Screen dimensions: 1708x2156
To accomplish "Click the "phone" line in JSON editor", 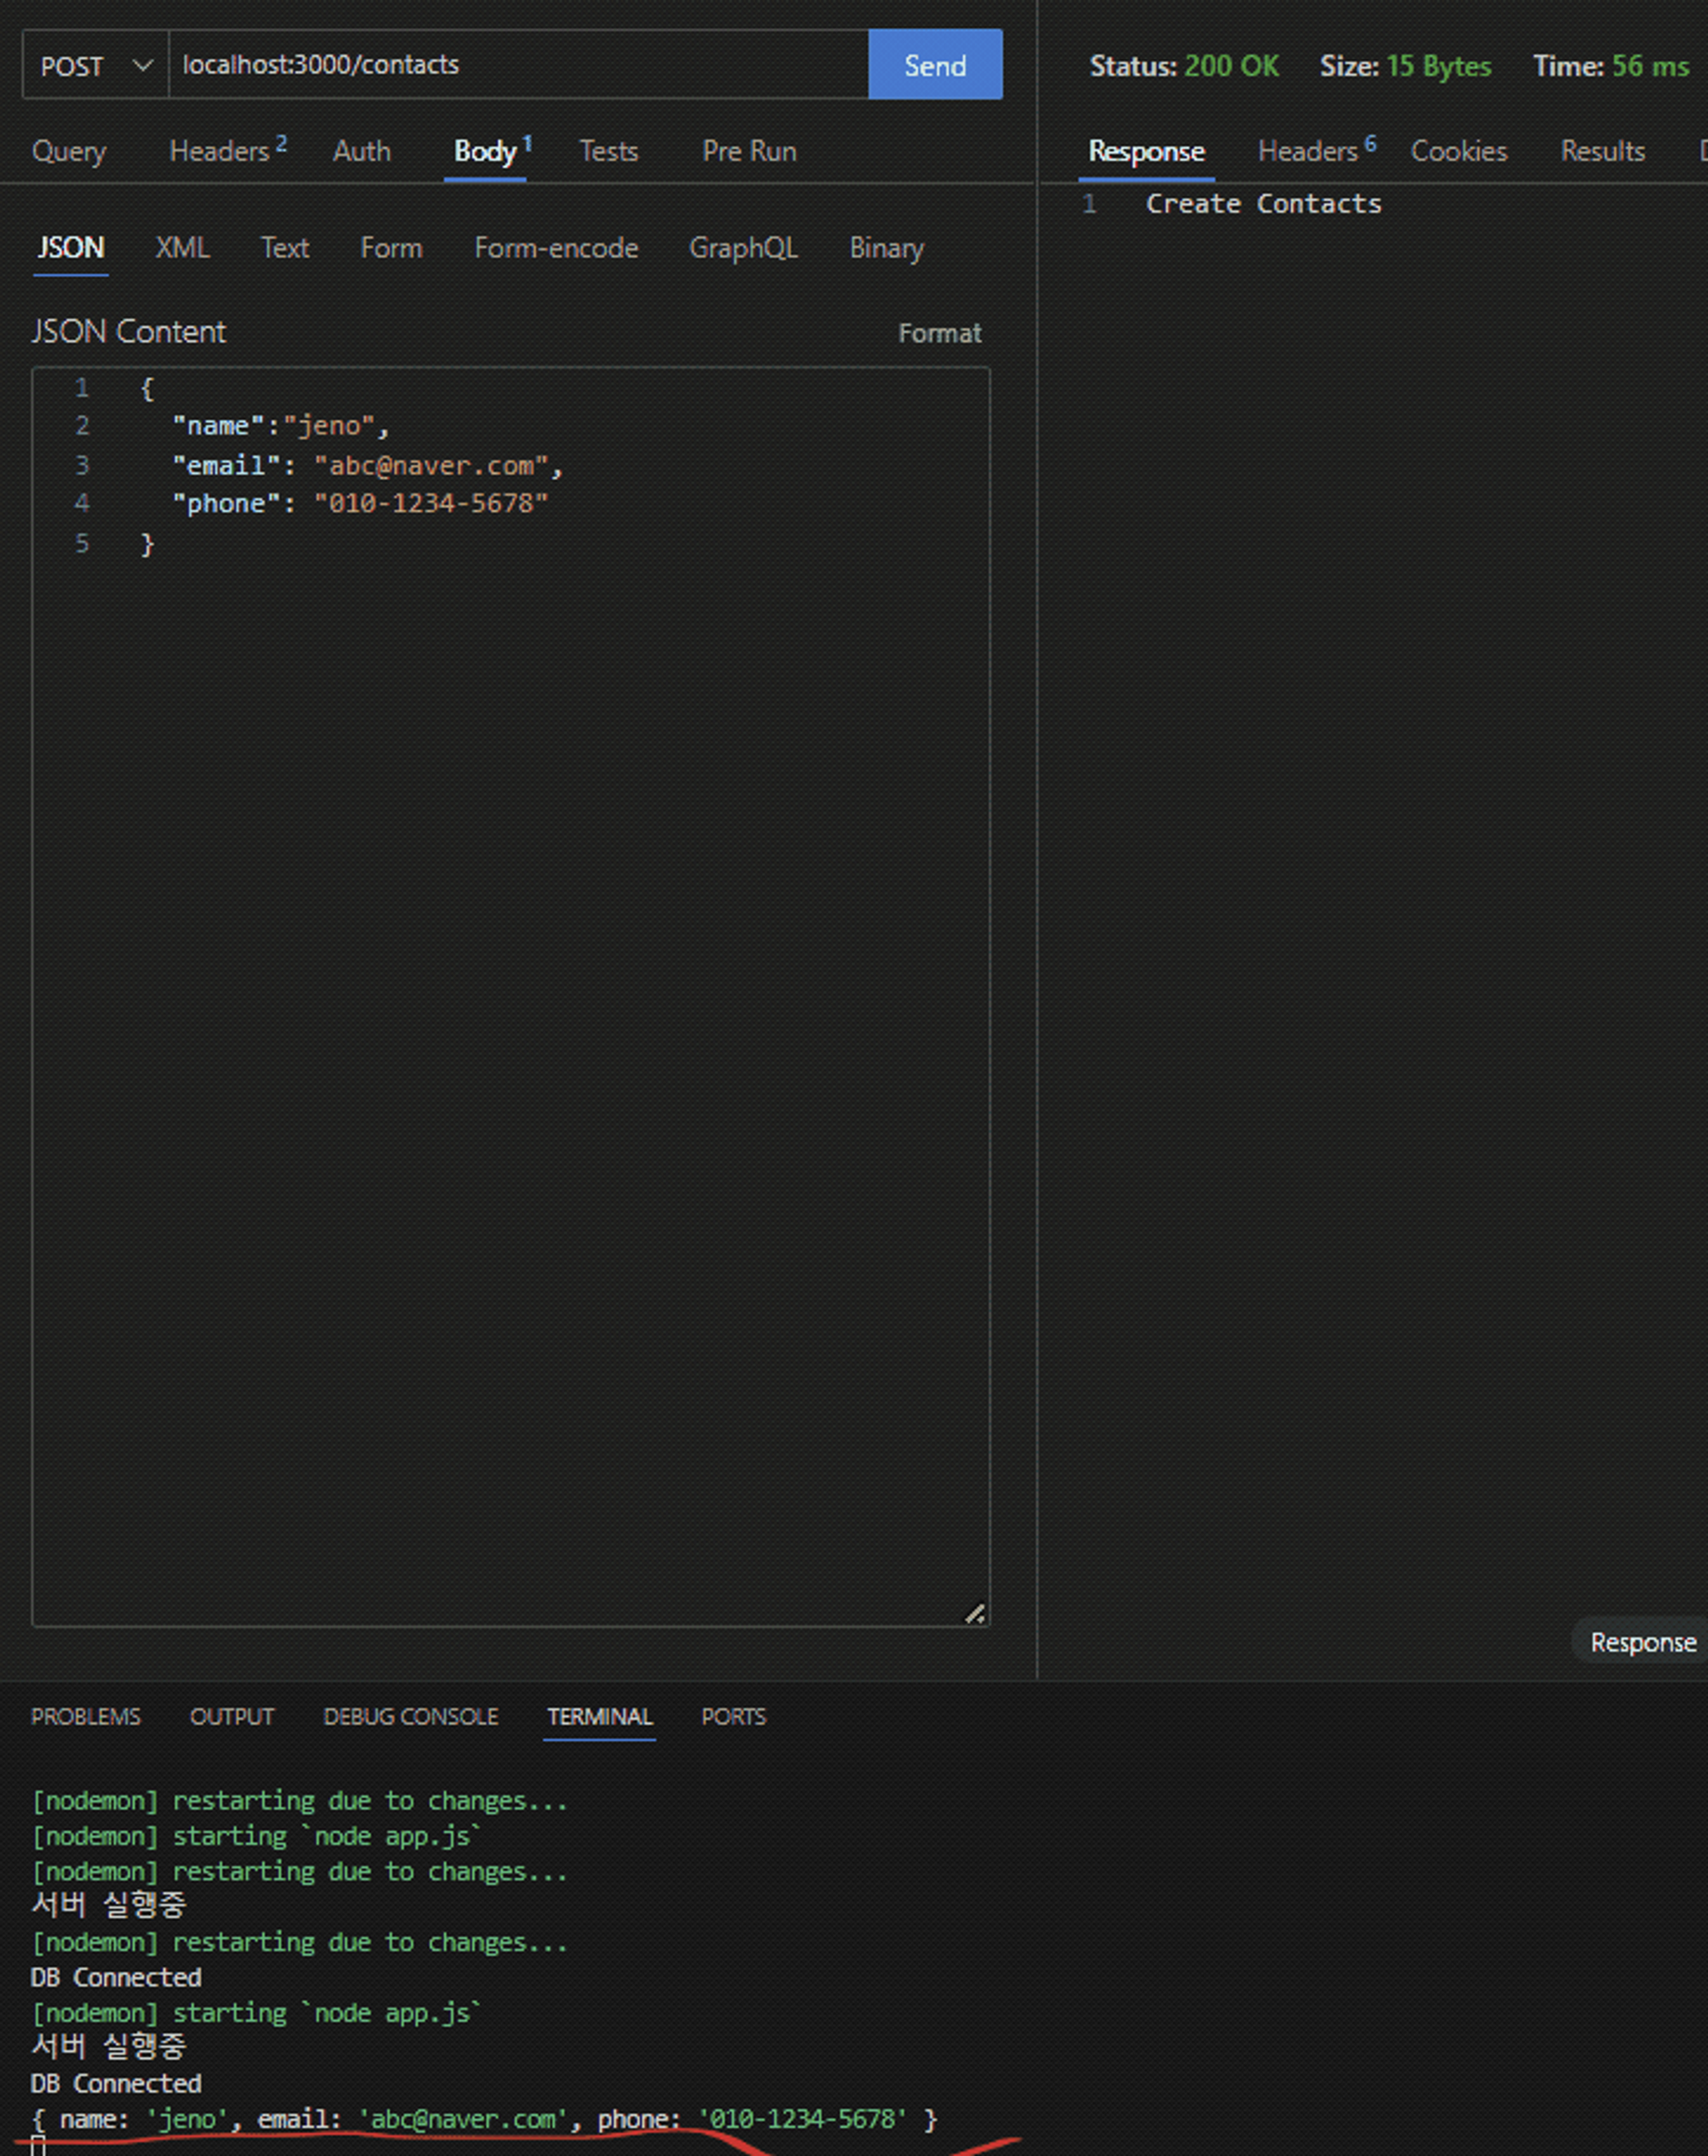I will coord(360,503).
